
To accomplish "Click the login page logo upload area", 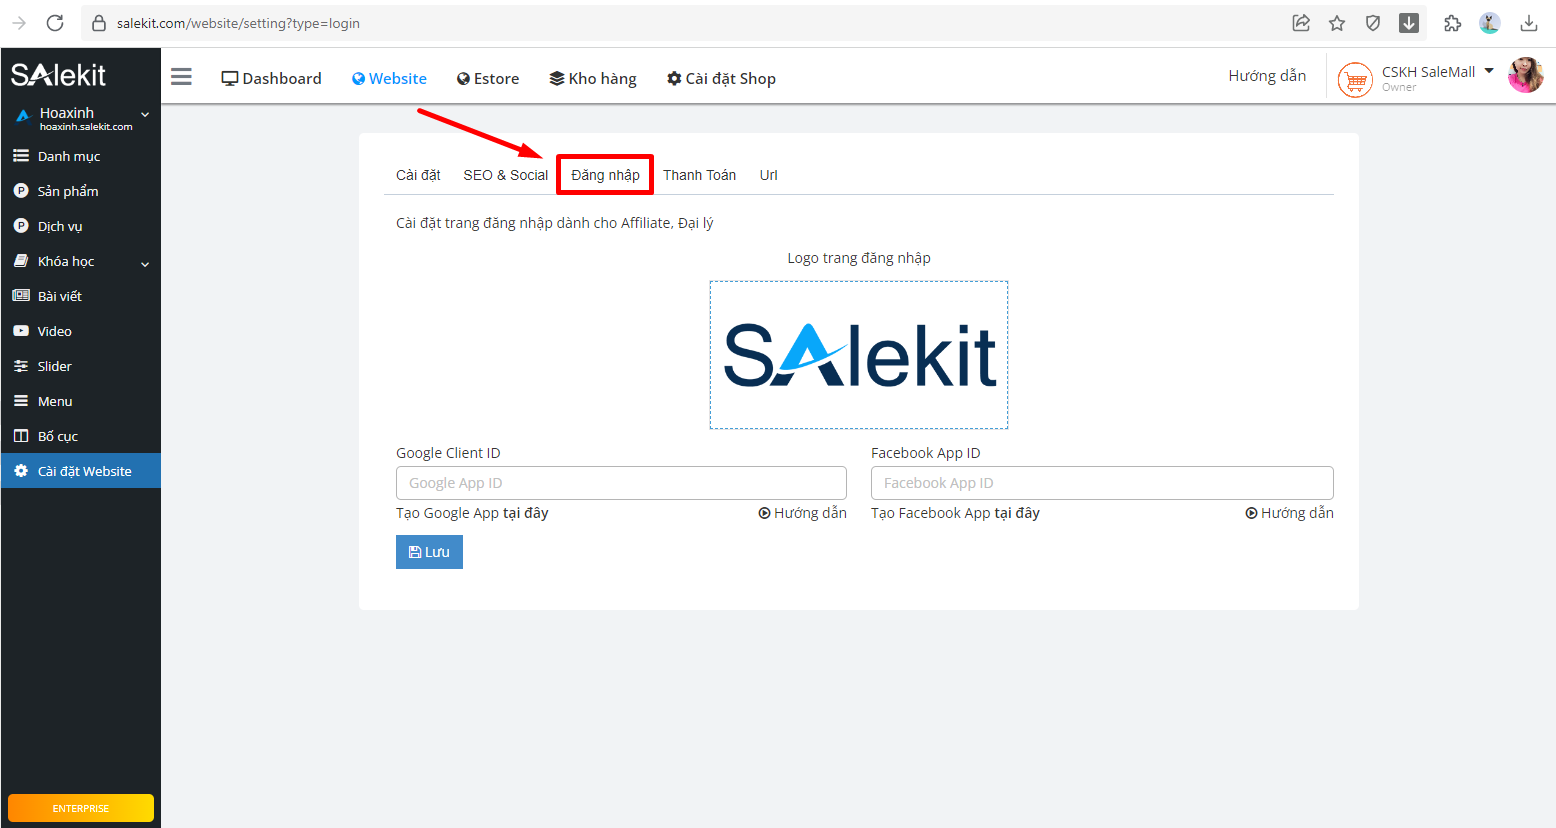I will click(x=859, y=355).
